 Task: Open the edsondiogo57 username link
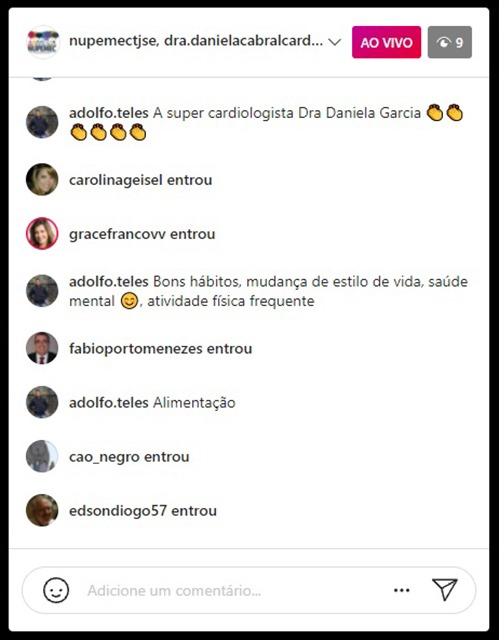(x=118, y=511)
